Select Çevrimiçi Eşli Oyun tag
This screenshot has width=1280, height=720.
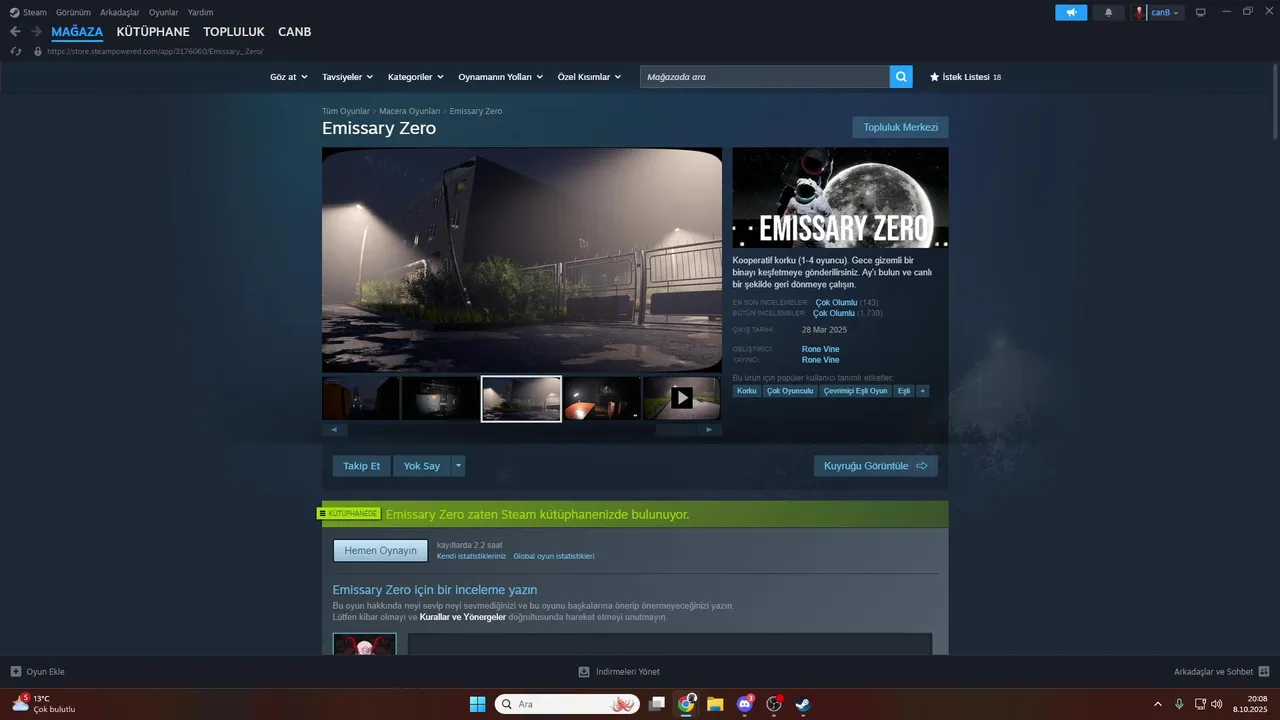click(x=855, y=391)
